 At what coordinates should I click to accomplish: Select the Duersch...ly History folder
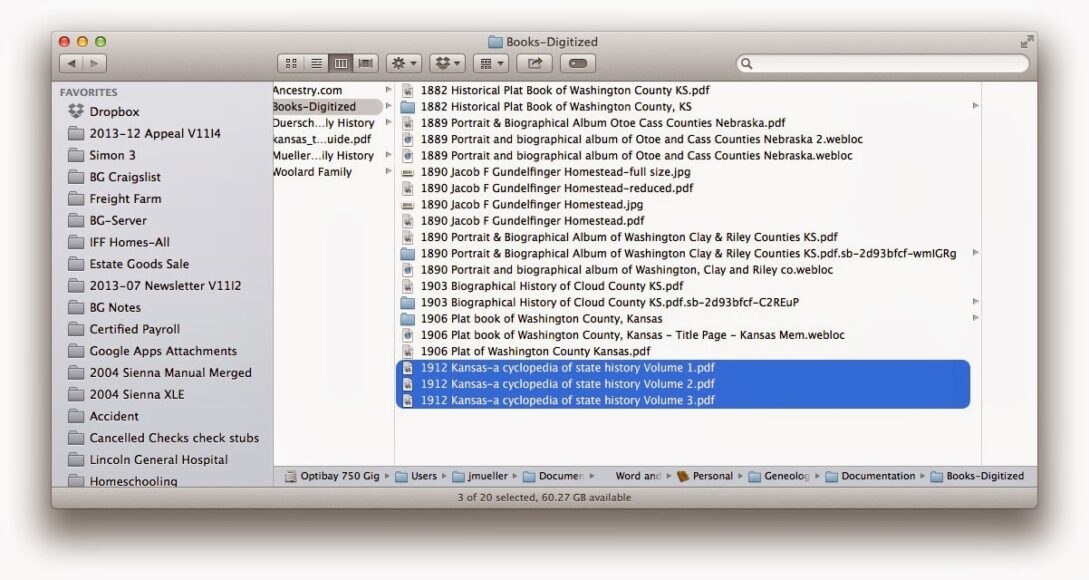point(324,123)
